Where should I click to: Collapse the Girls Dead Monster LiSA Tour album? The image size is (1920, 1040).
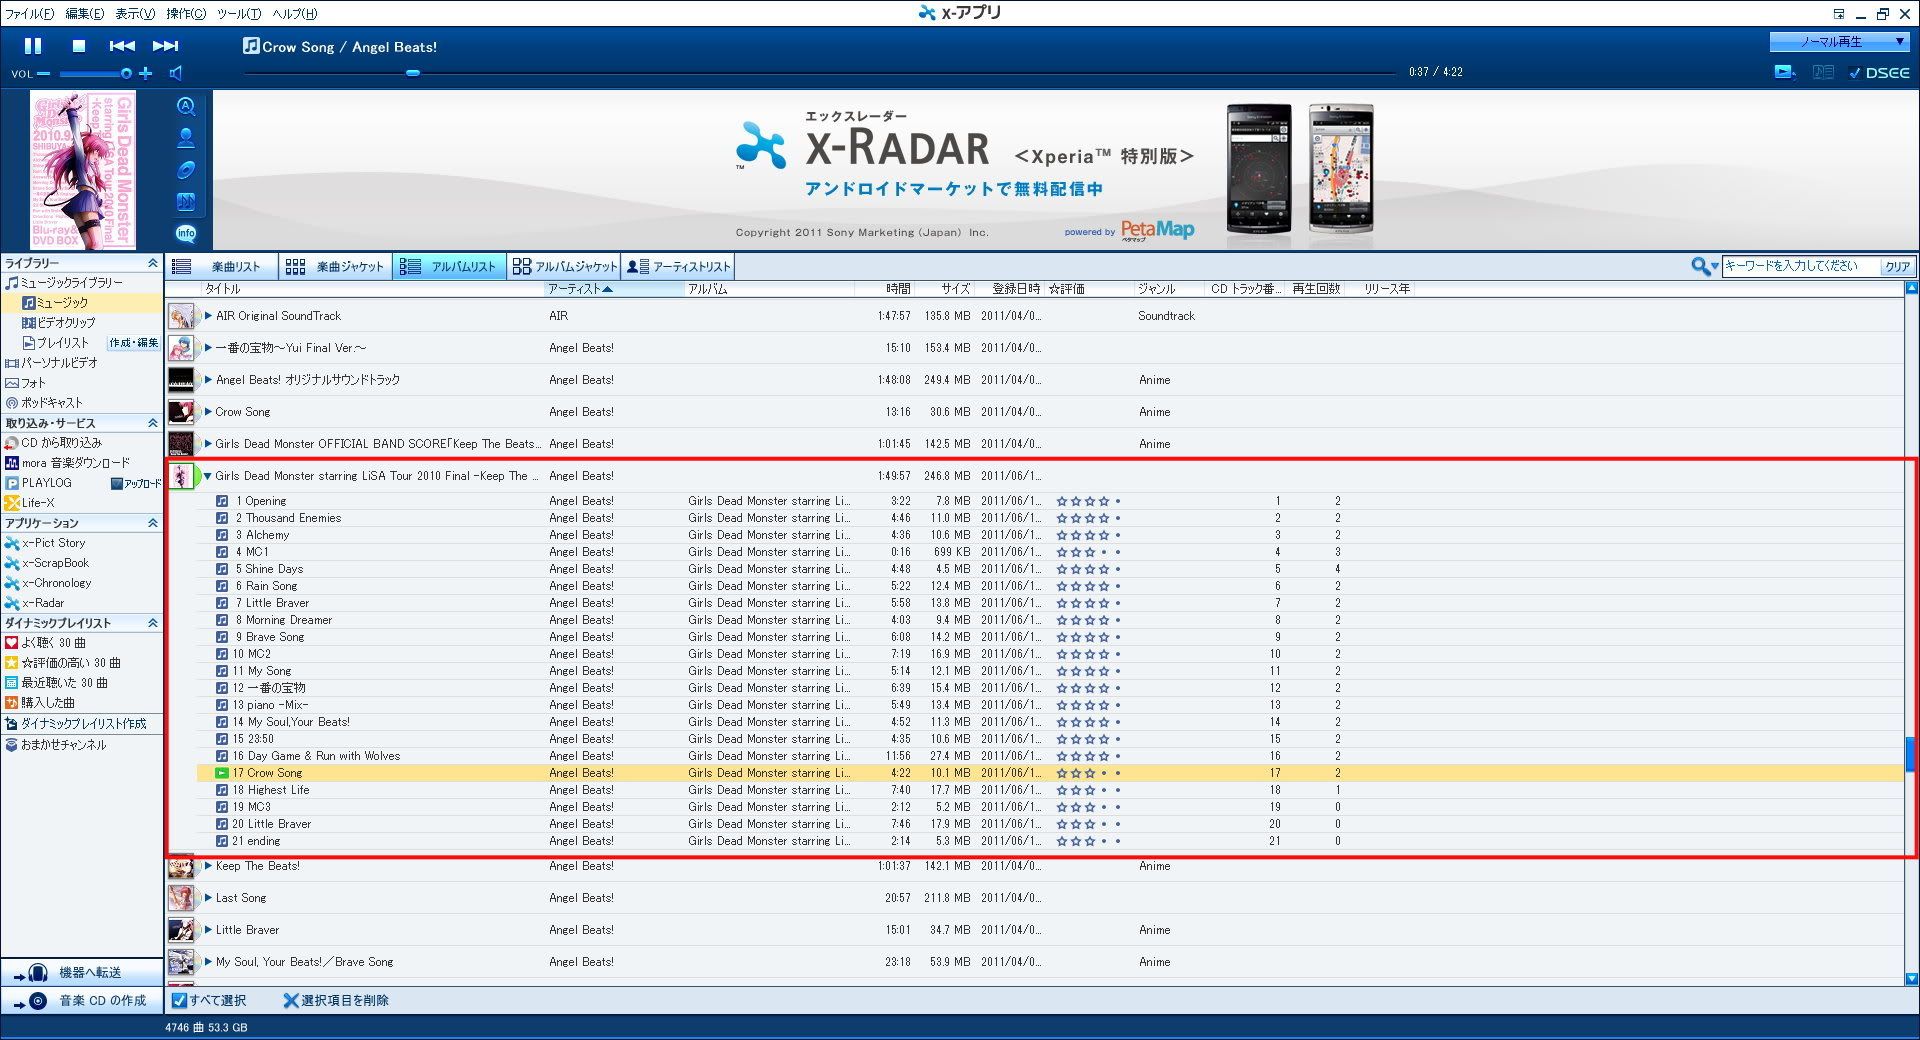coord(208,476)
